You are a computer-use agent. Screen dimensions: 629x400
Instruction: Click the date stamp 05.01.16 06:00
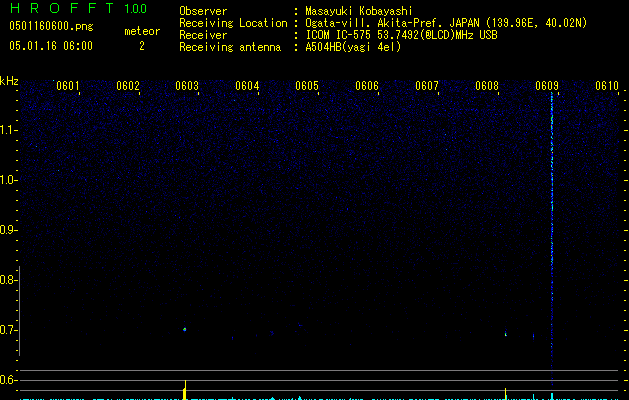coord(51,46)
